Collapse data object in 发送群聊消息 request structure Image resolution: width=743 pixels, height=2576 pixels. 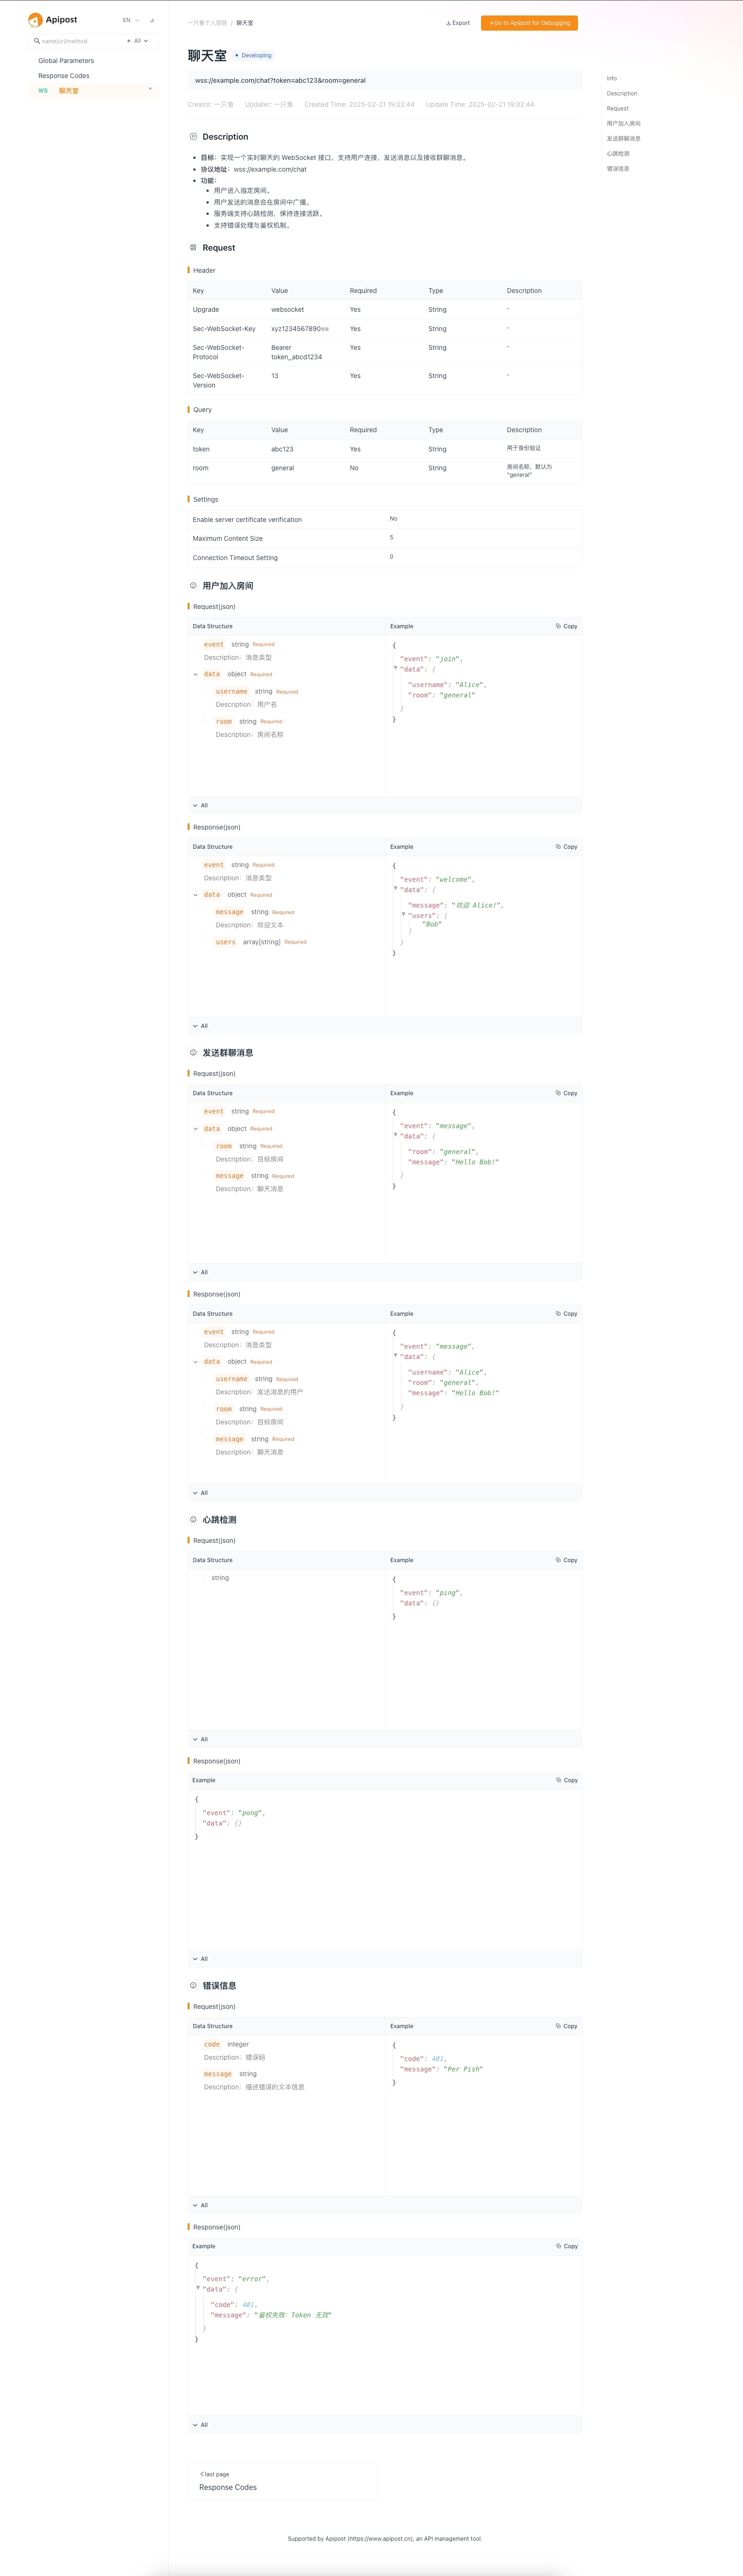(x=196, y=1129)
